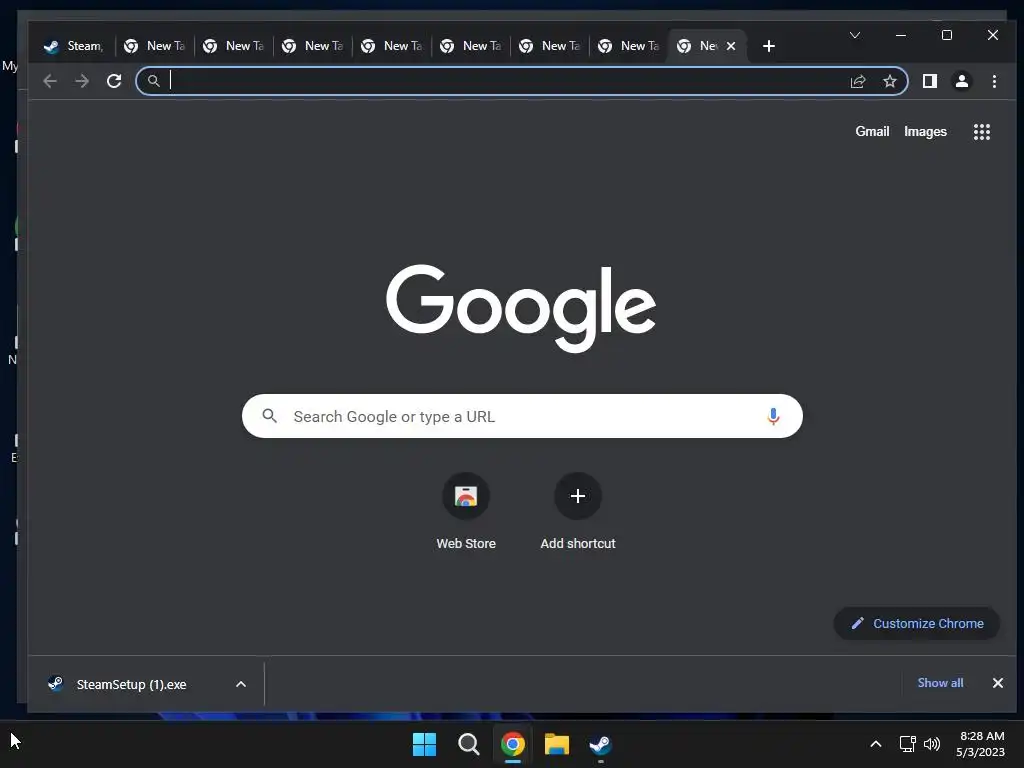Close the active New Tab
The width and height of the screenshot is (1024, 768).
click(731, 46)
